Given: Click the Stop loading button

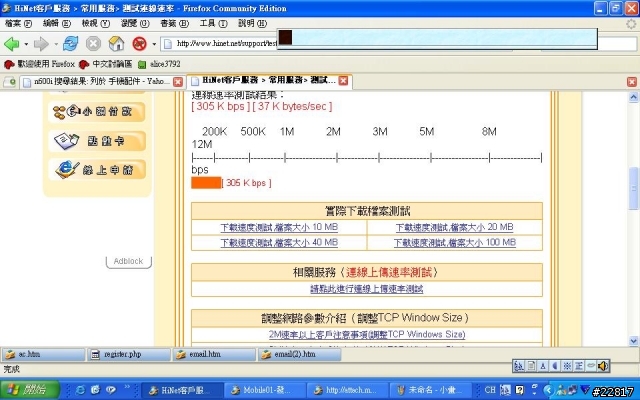Looking at the screenshot, I should pos(93,44).
